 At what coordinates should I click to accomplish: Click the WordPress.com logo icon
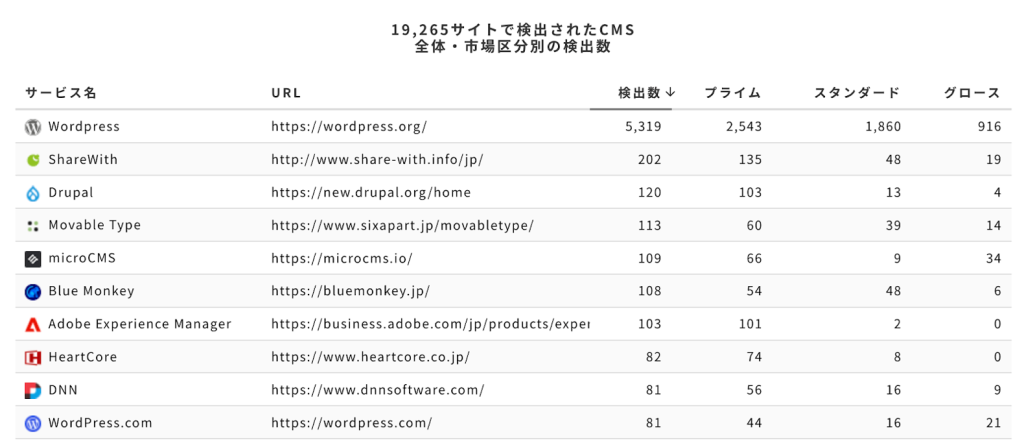click(32, 423)
